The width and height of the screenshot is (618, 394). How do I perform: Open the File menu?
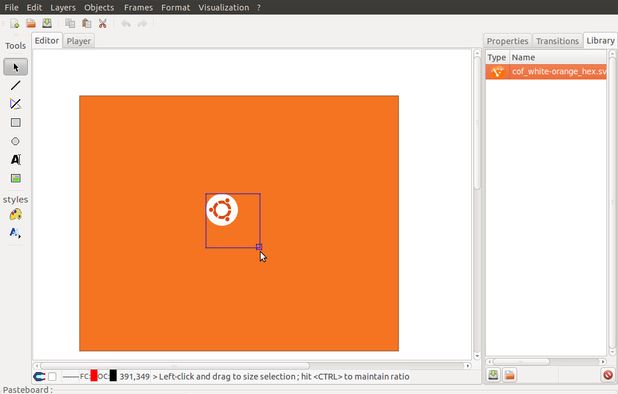11,7
